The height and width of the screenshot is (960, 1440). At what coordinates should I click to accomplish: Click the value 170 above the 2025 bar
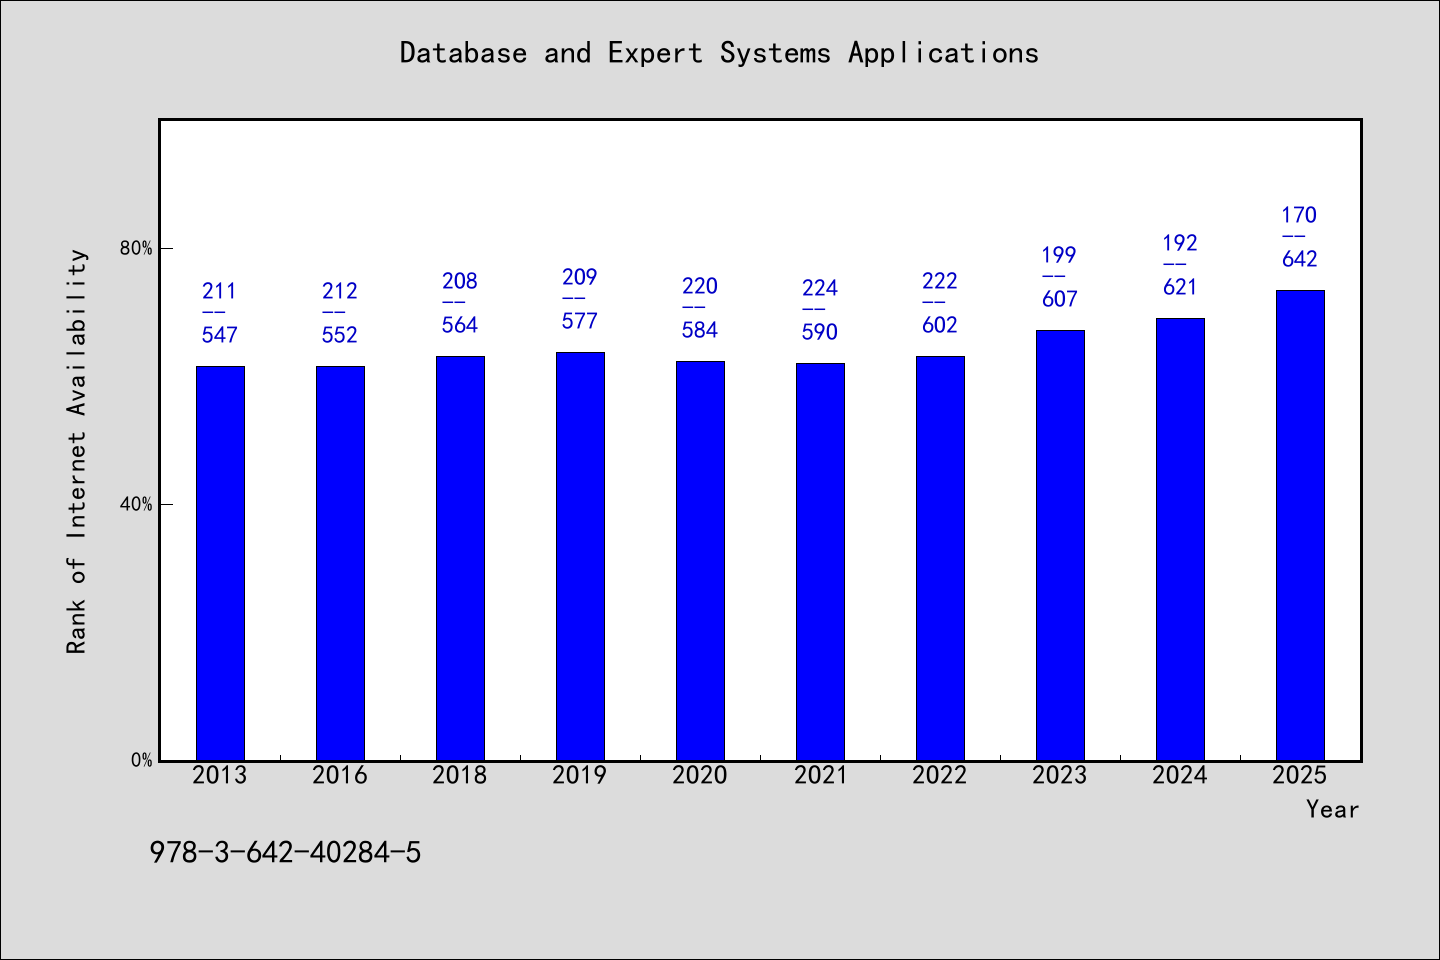tap(1300, 215)
